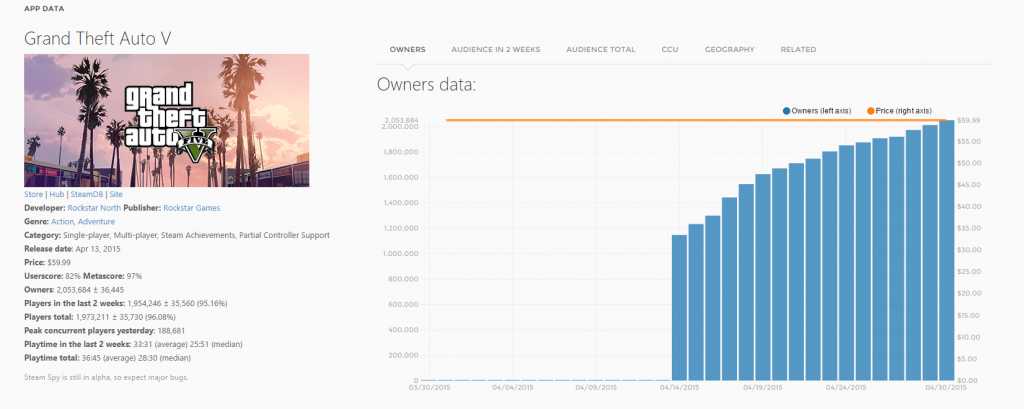
Task: Click the Grand Theft Auto V cover image
Action: [166, 120]
